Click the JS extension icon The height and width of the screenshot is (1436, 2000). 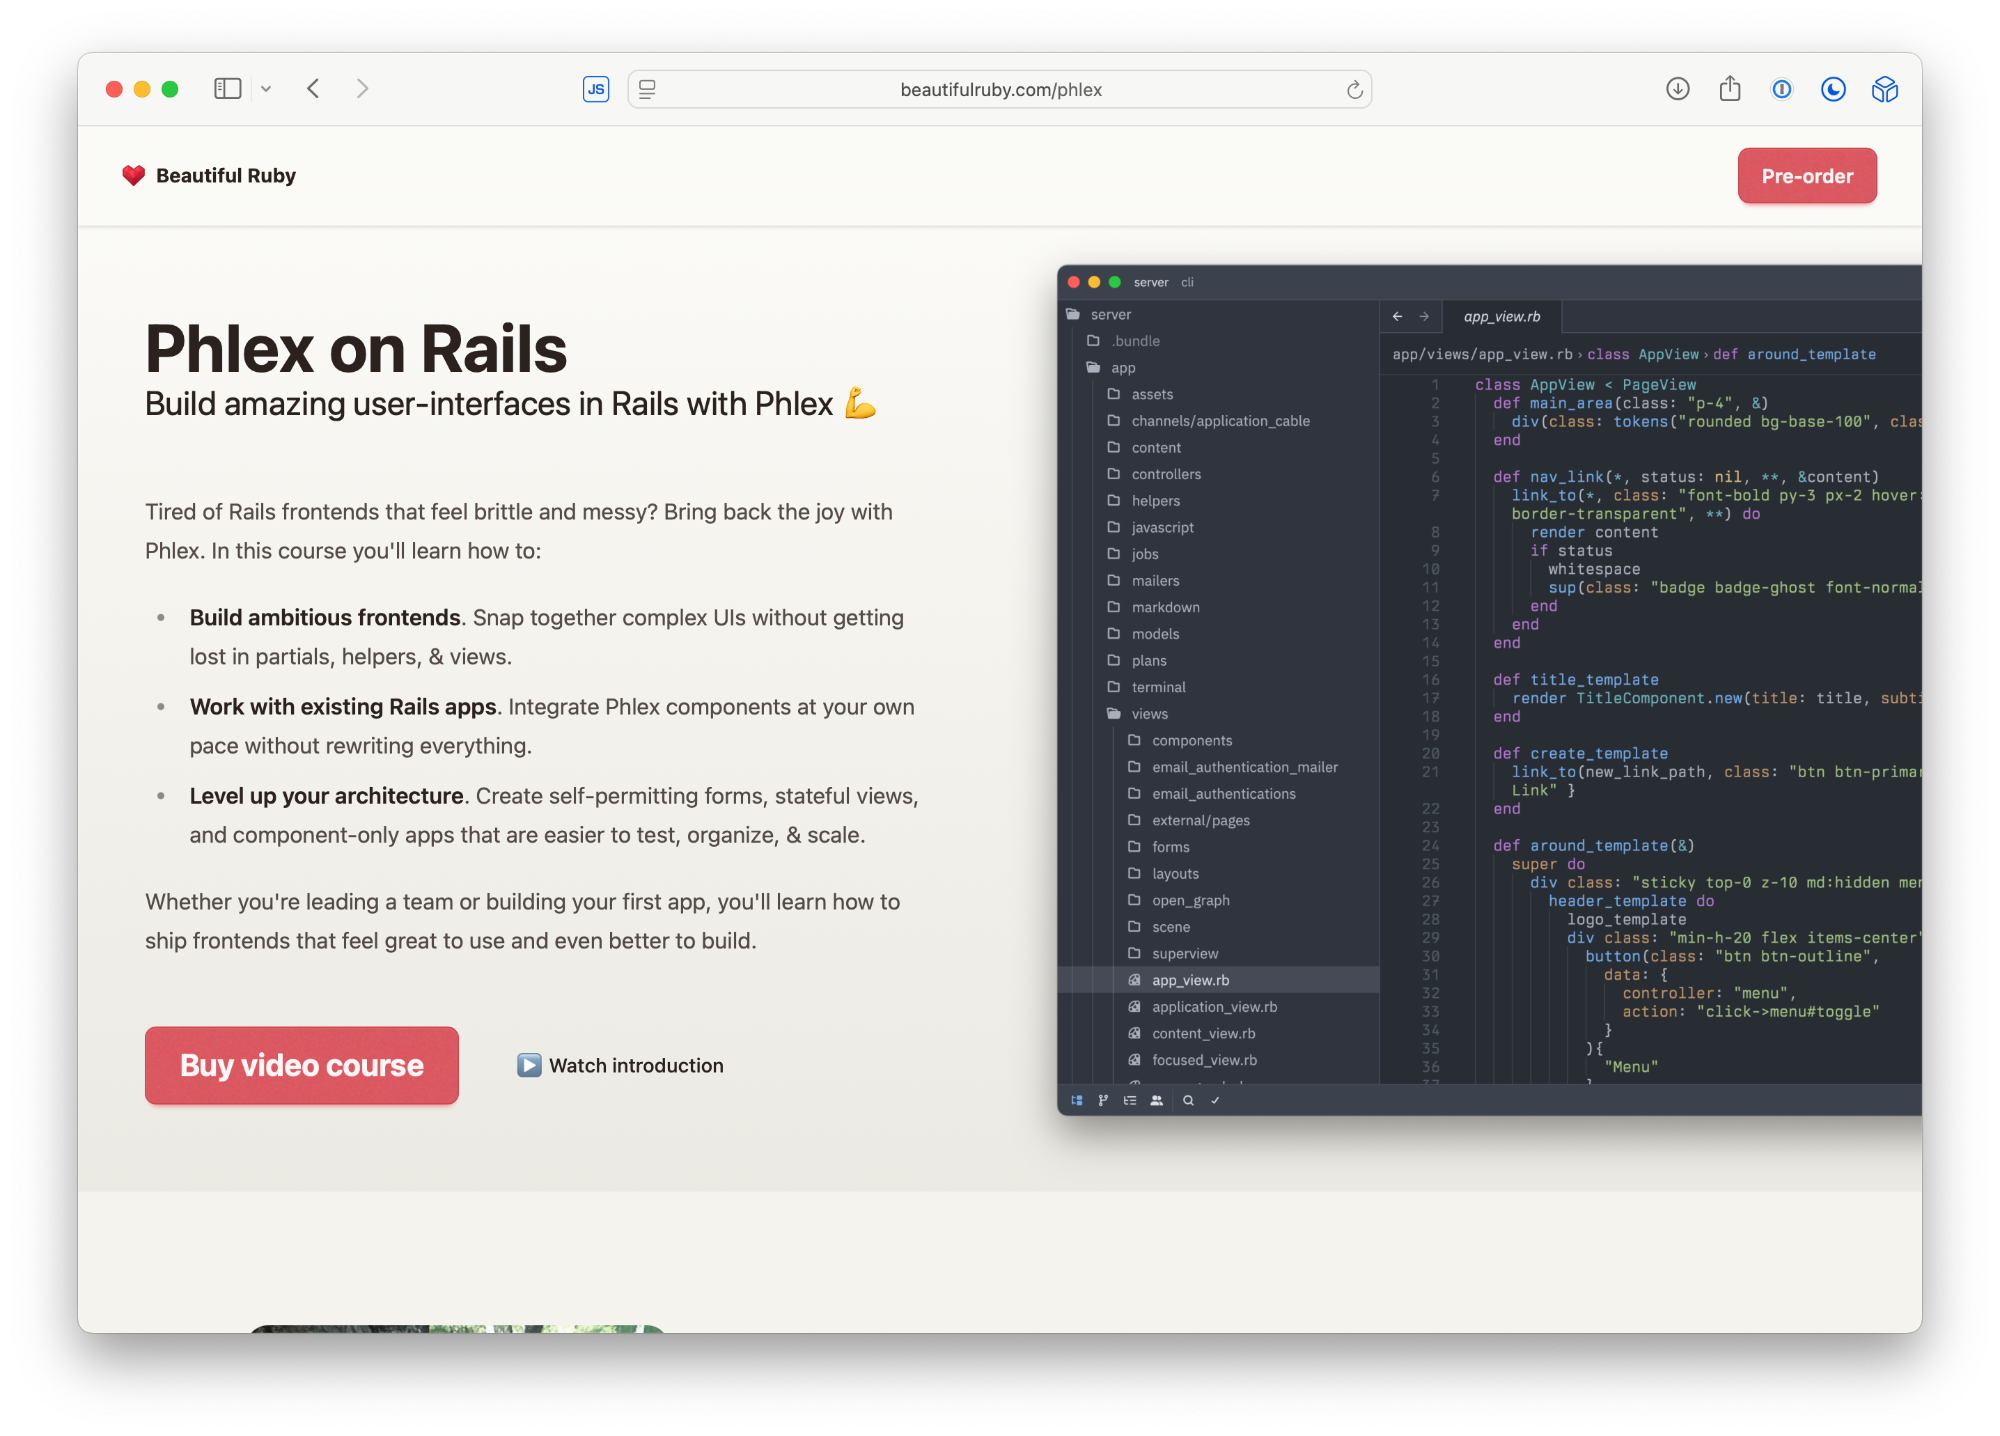[x=596, y=89]
